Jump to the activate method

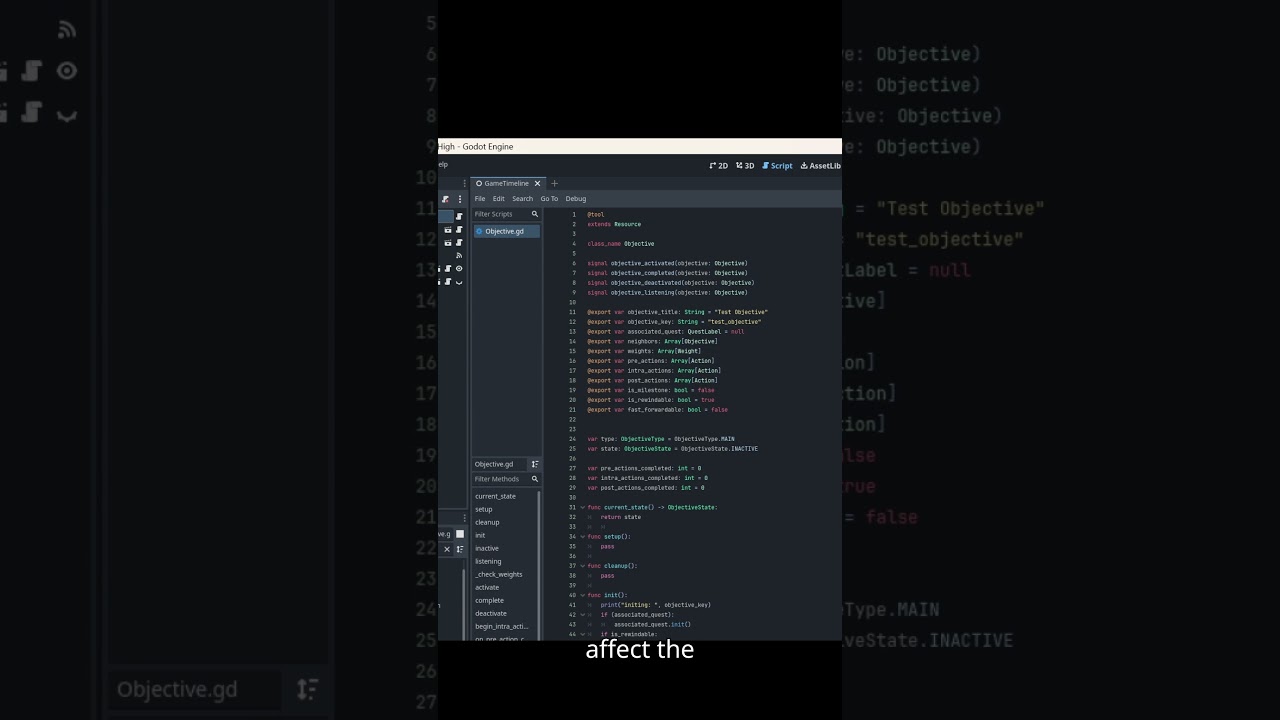point(487,587)
